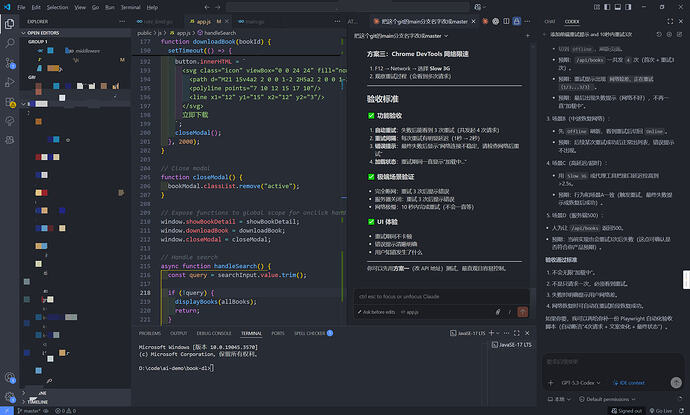
Task: Maximize the Codex side panel
Action: pos(670,21)
